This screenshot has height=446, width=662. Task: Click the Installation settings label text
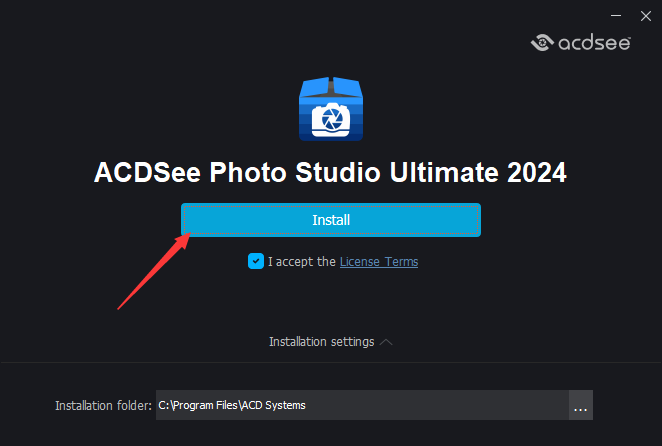click(321, 342)
